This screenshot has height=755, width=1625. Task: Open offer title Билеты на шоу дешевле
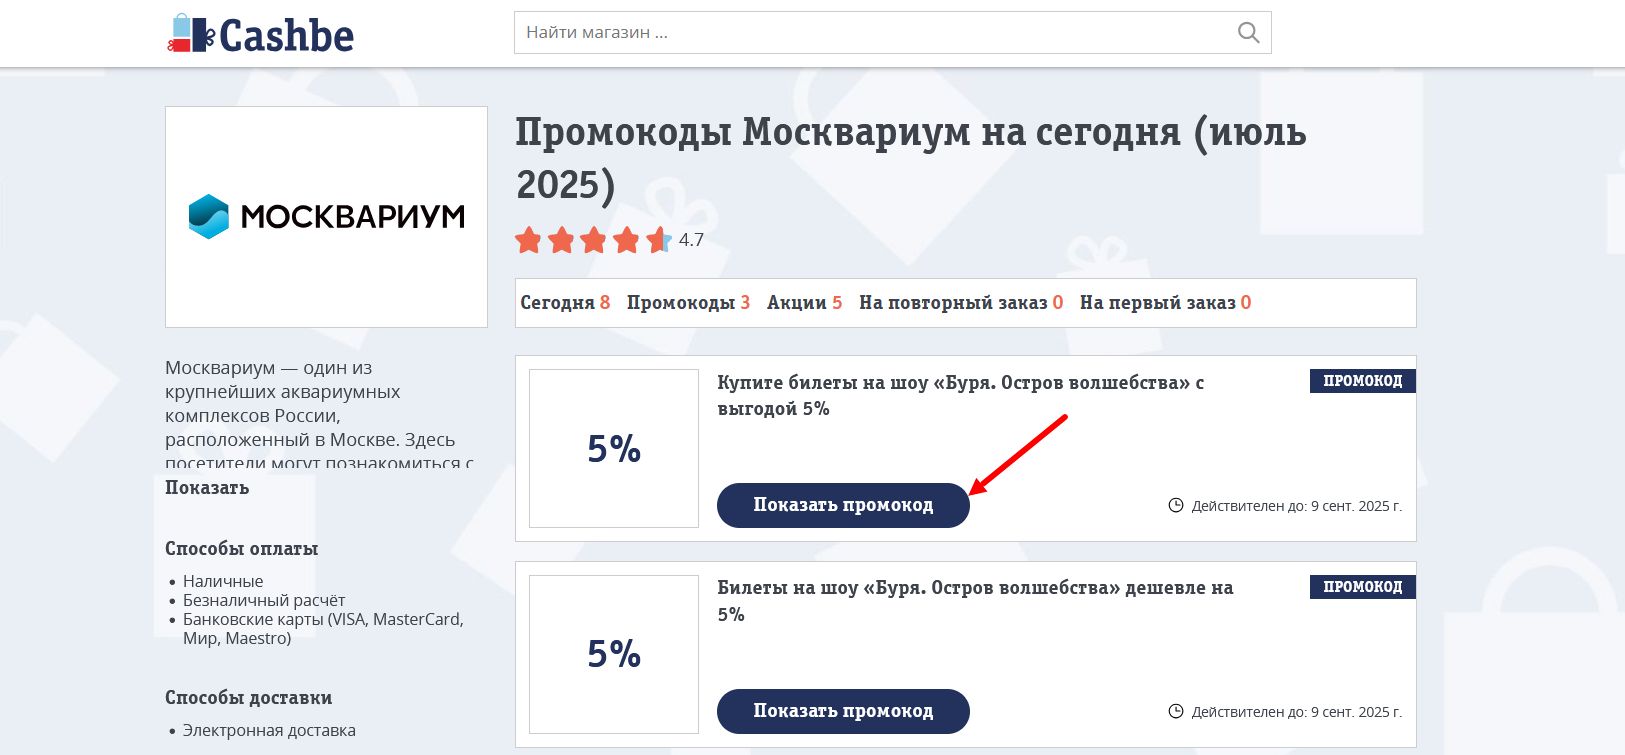[975, 601]
